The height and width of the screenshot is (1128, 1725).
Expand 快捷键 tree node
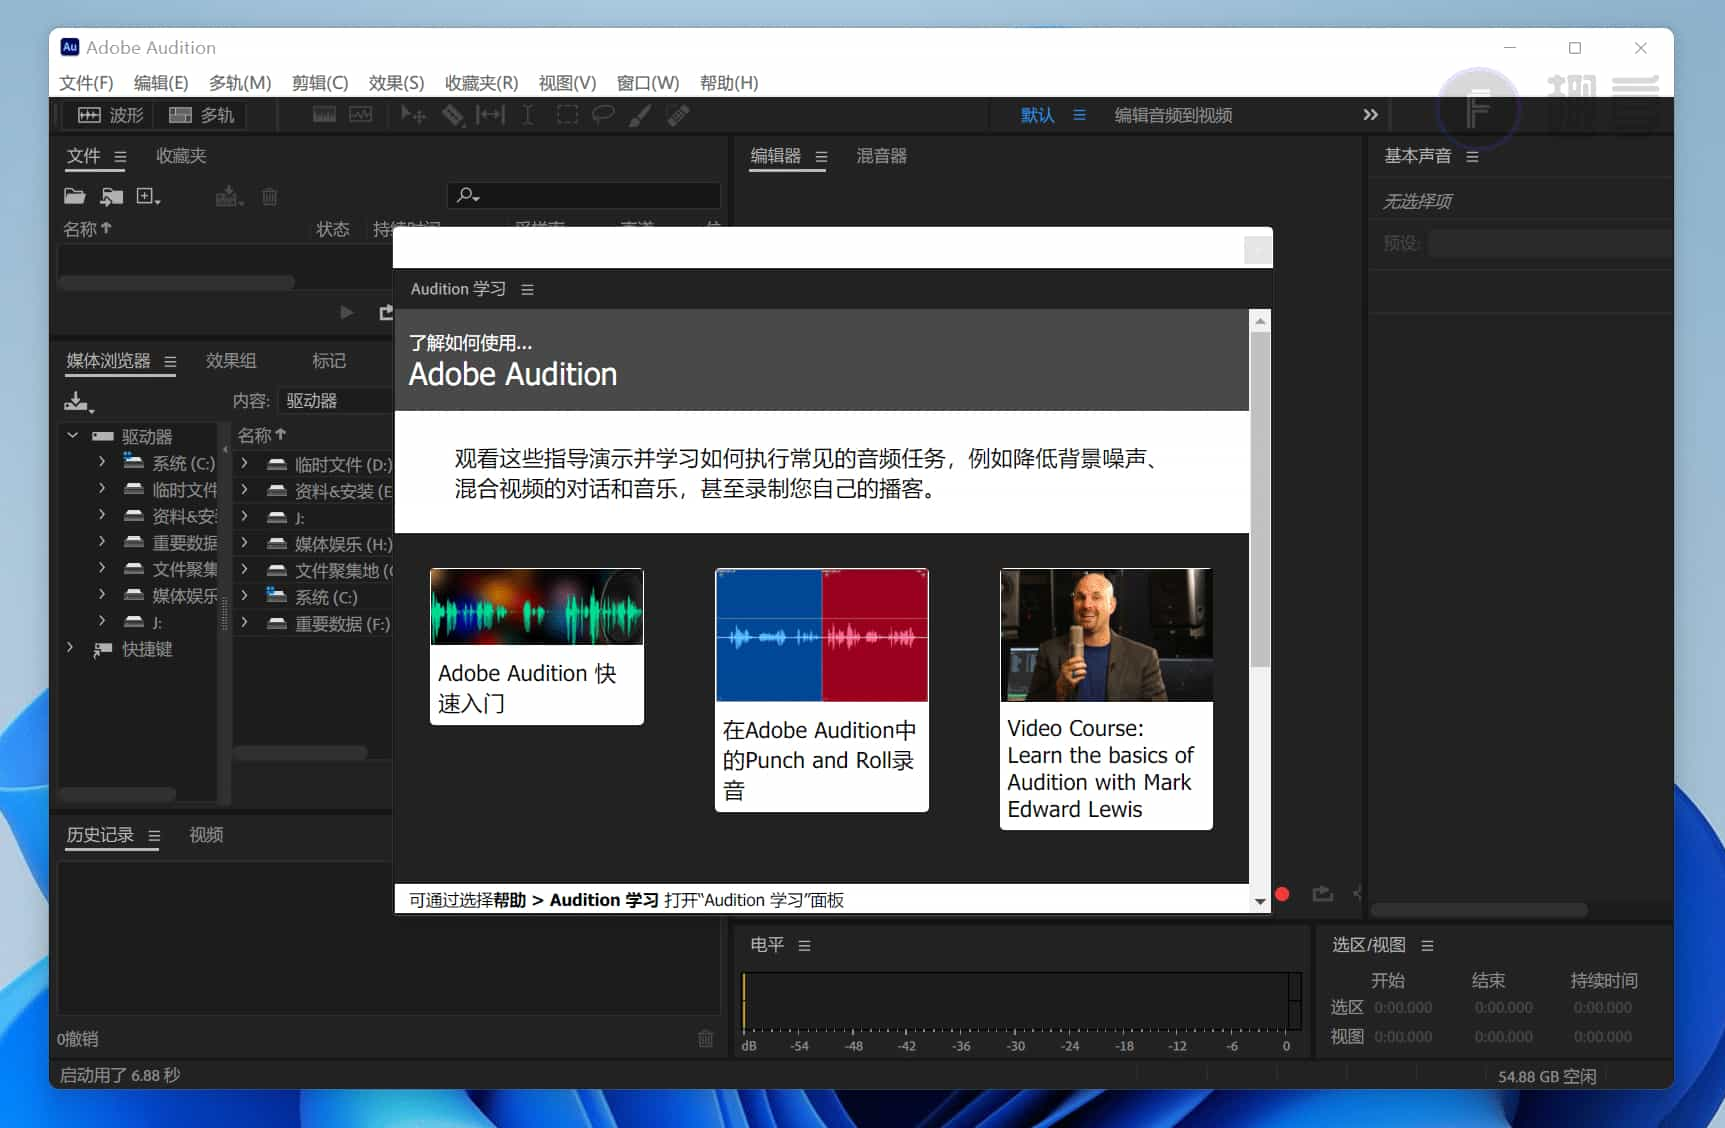coord(69,648)
